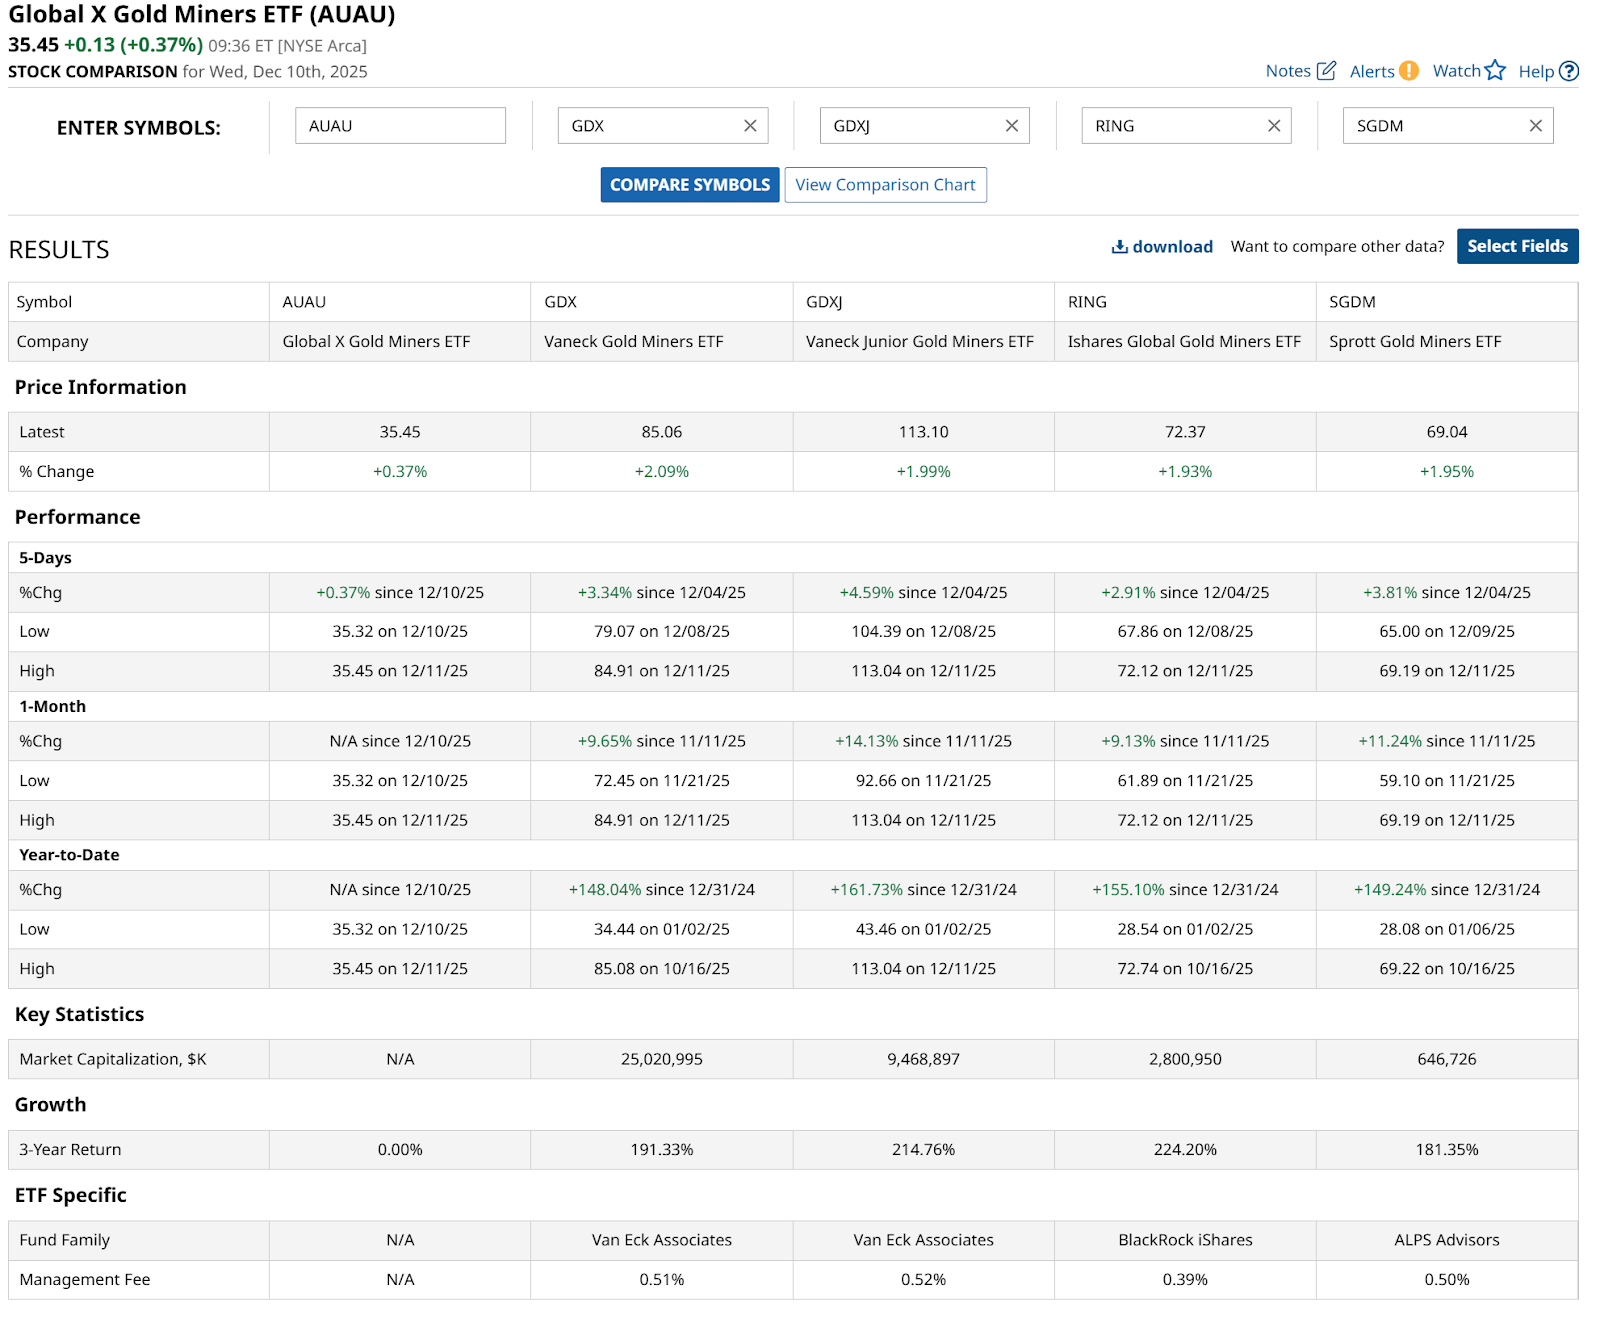Click the Alerts link text
Viewport: 1600px width, 1319px height.
tap(1371, 72)
